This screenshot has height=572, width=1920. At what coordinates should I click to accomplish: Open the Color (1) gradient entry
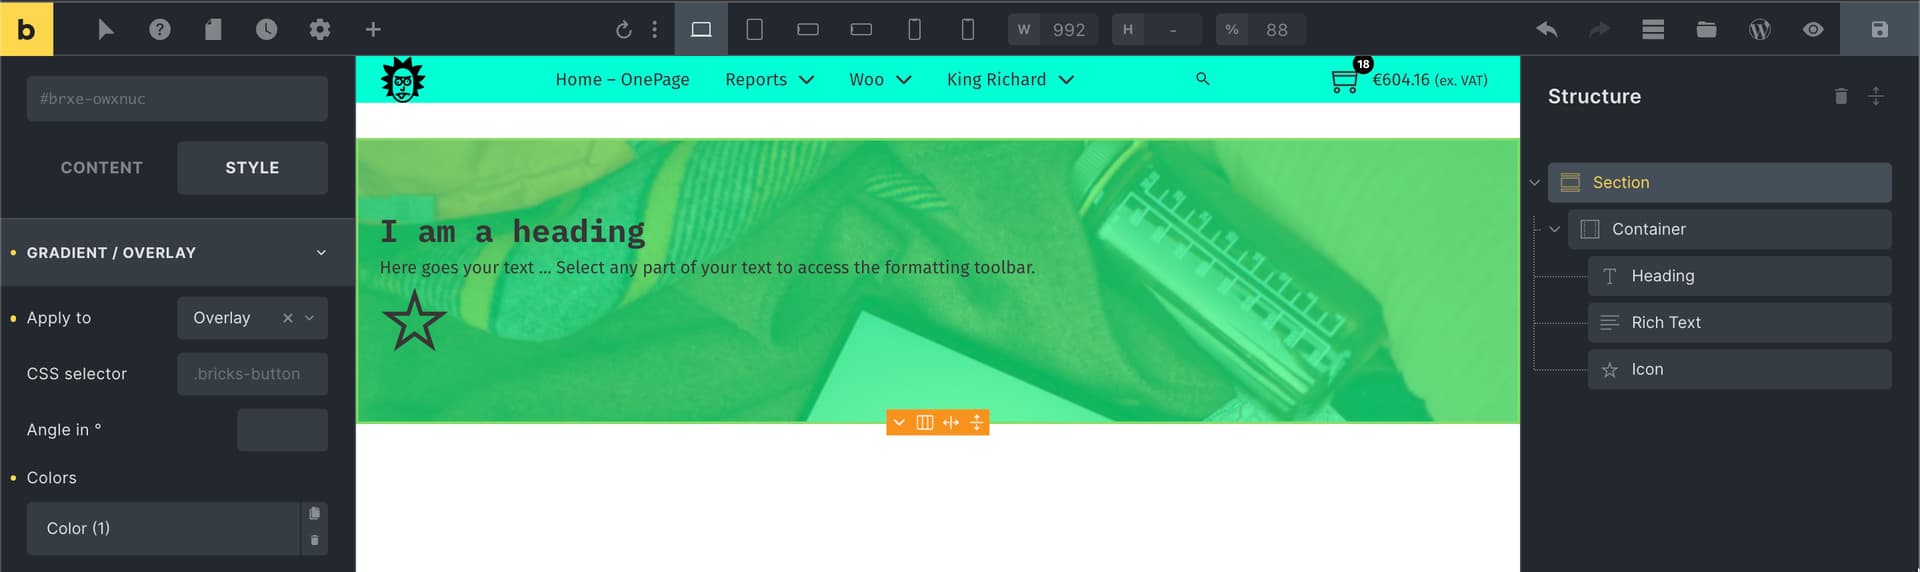coord(163,528)
